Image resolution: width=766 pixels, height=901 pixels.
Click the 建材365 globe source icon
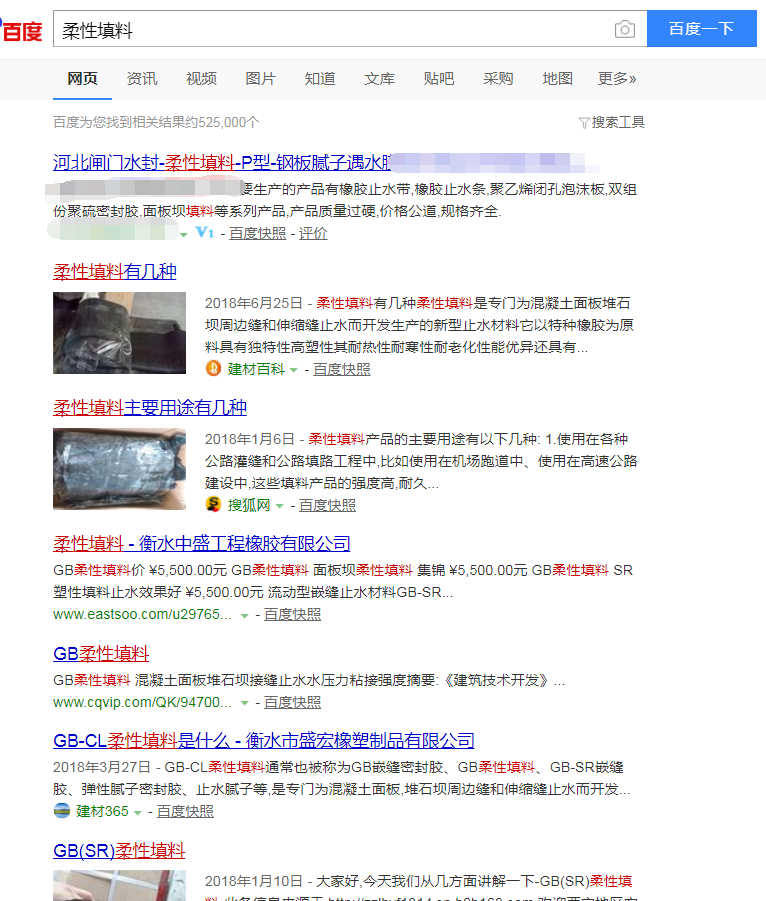pyautogui.click(x=61, y=811)
